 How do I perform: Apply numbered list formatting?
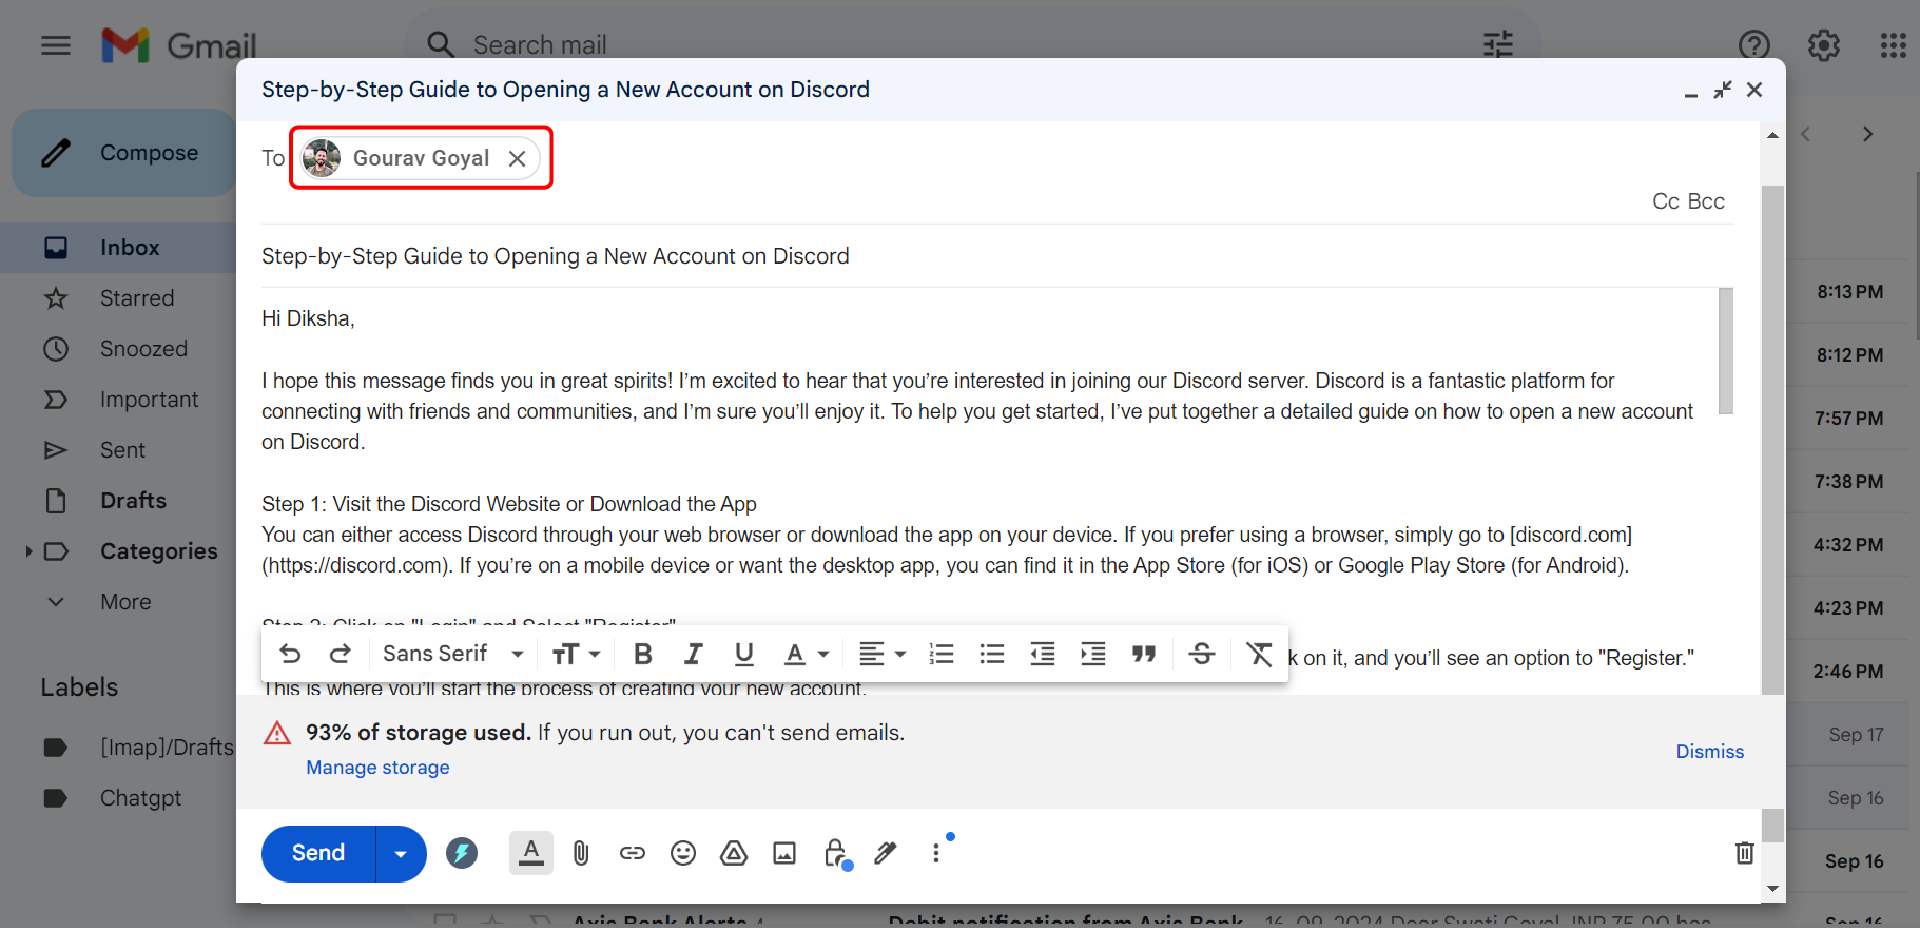[x=941, y=654]
